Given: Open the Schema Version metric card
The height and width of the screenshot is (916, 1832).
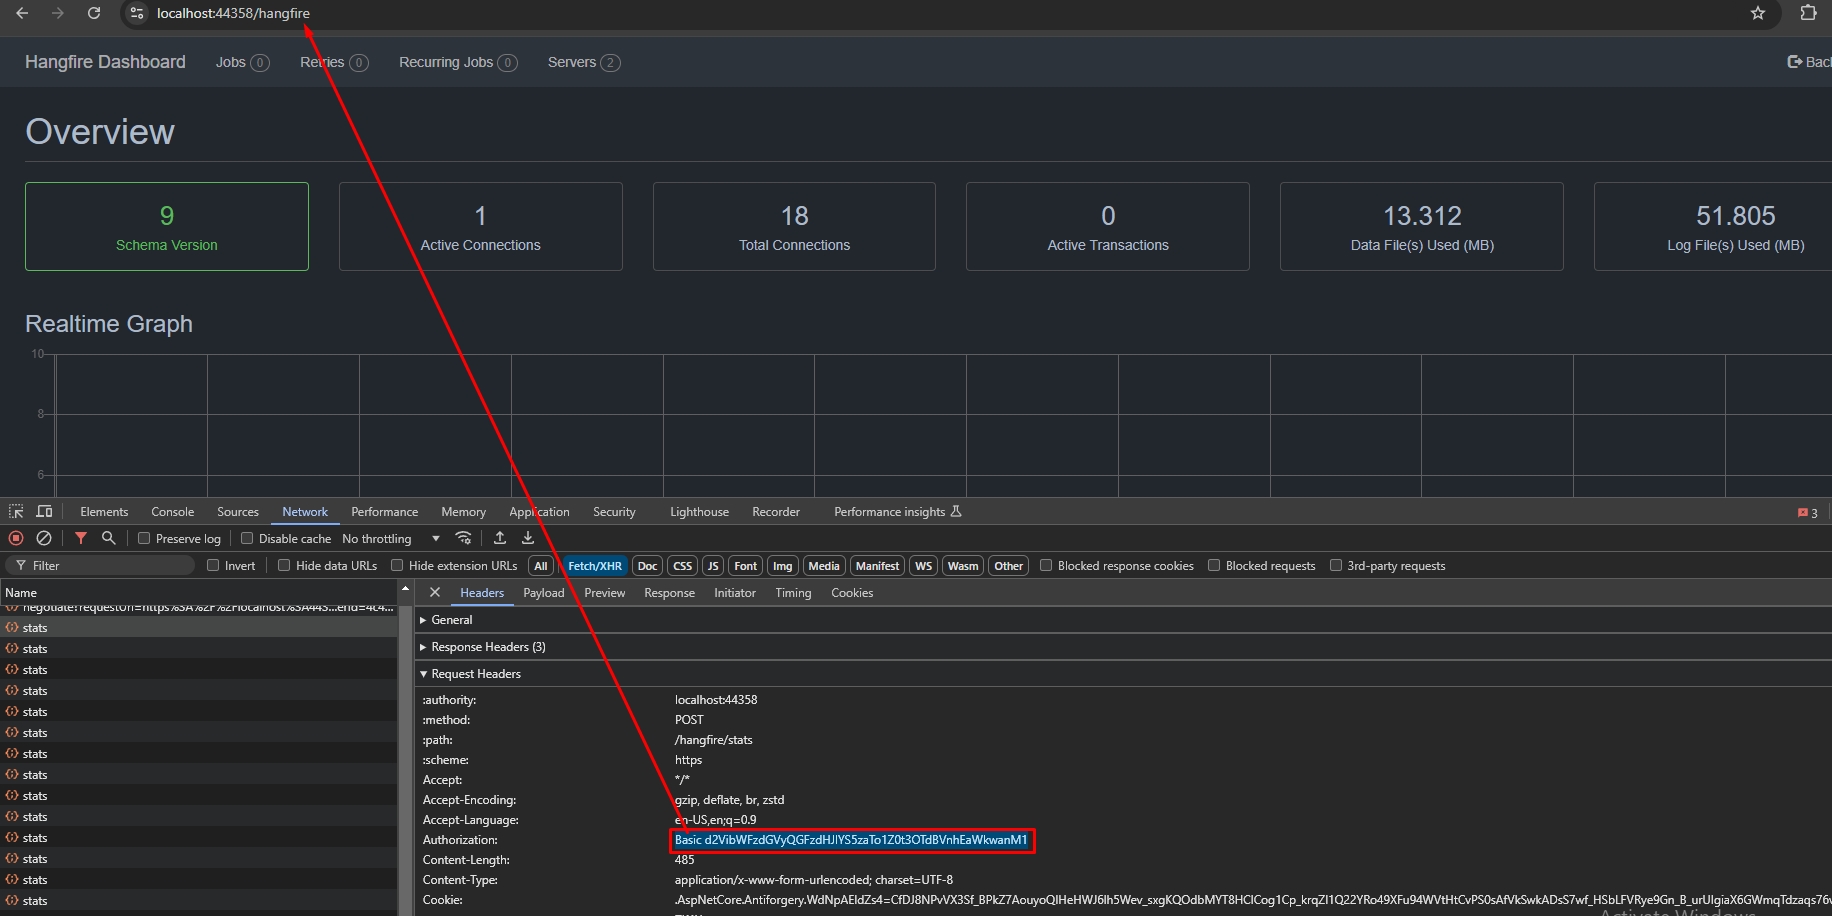Looking at the screenshot, I should (167, 226).
